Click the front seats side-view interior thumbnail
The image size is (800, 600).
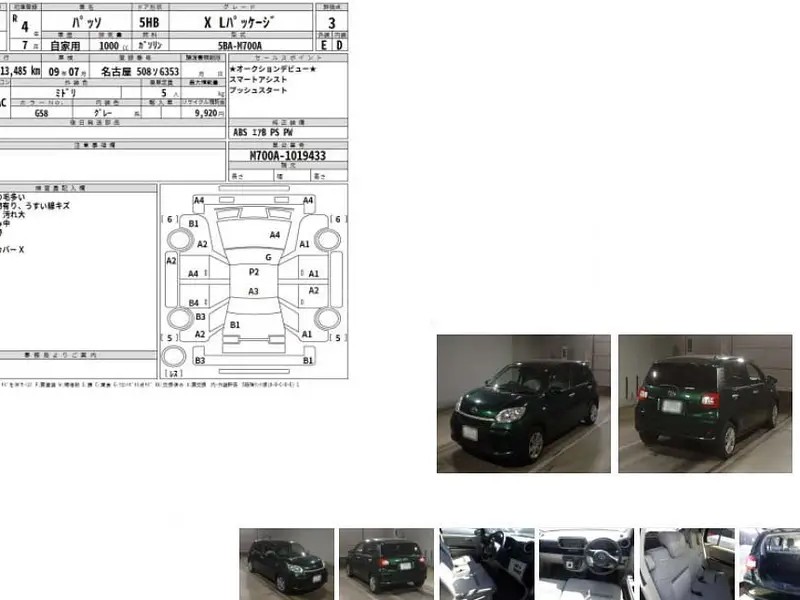486,563
